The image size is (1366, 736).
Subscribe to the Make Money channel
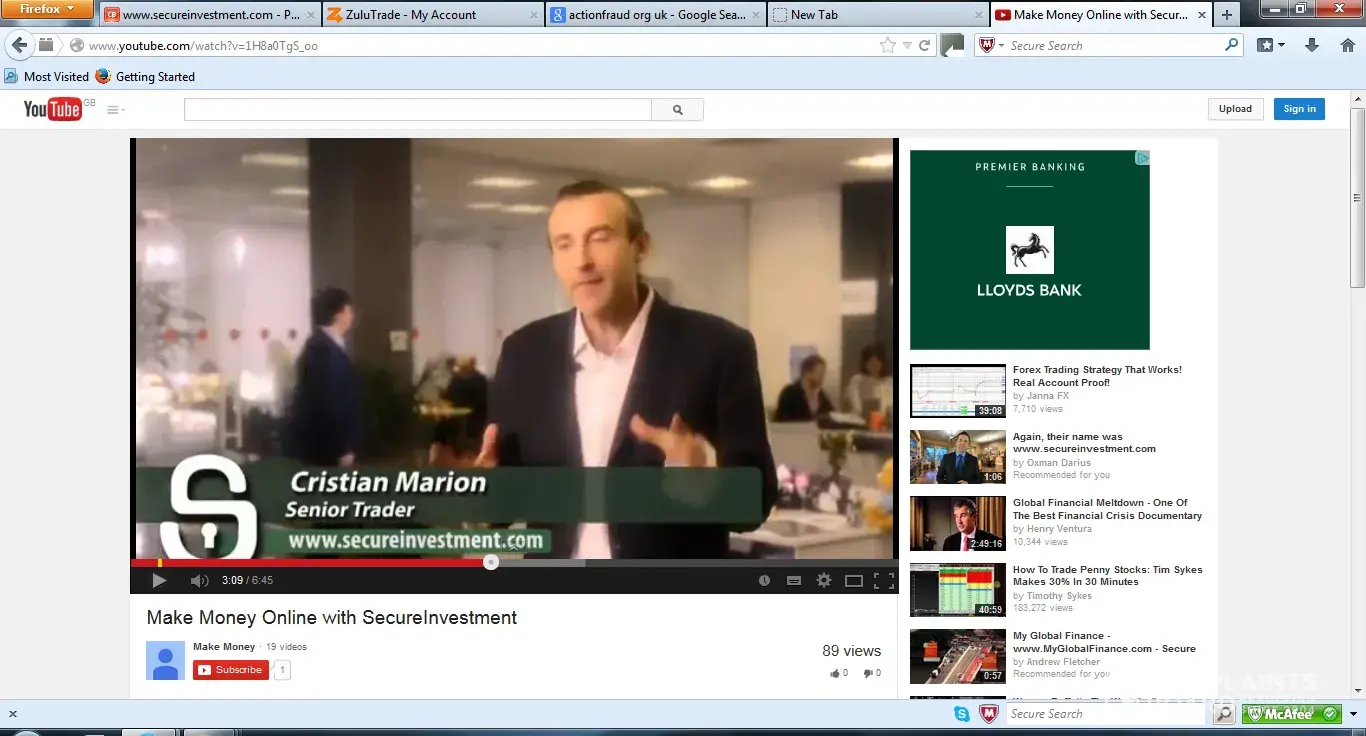231,670
